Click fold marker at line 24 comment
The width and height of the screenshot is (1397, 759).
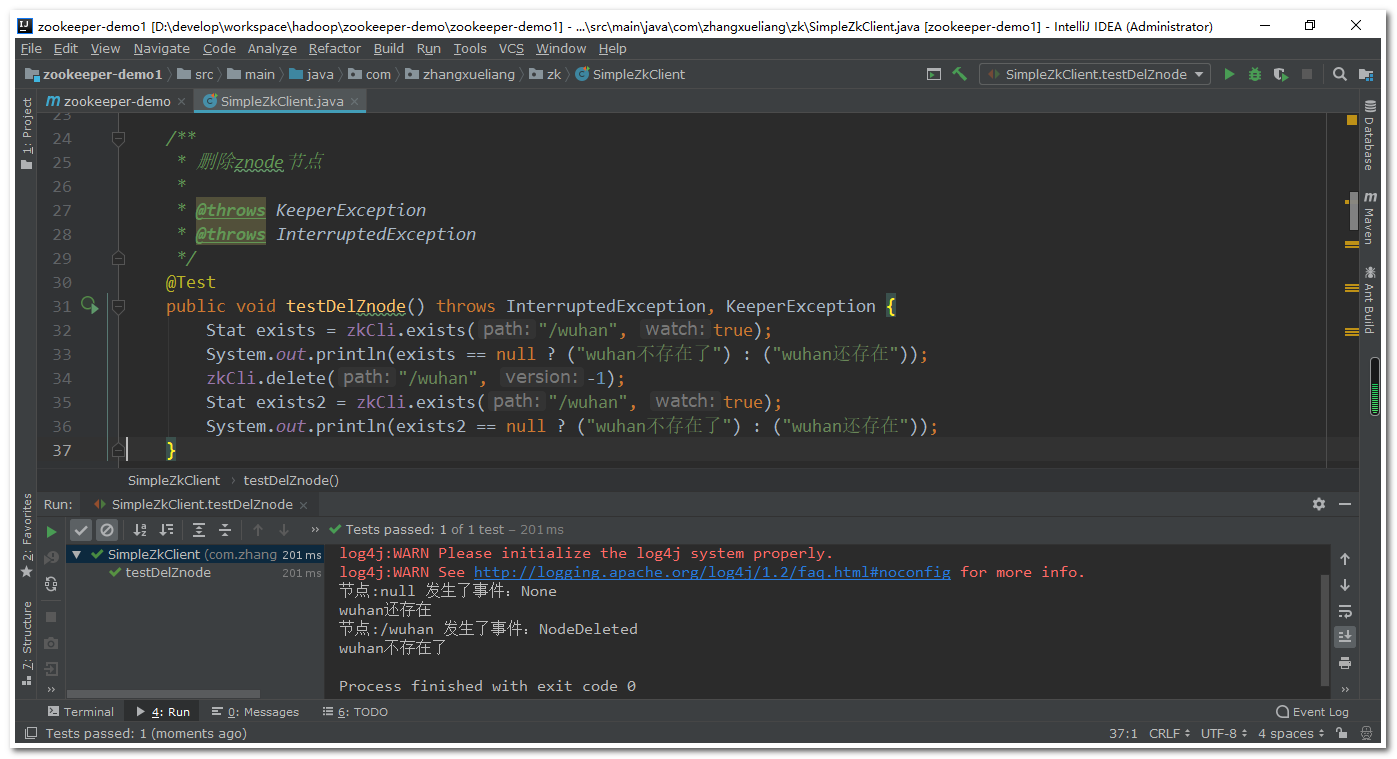click(x=118, y=138)
